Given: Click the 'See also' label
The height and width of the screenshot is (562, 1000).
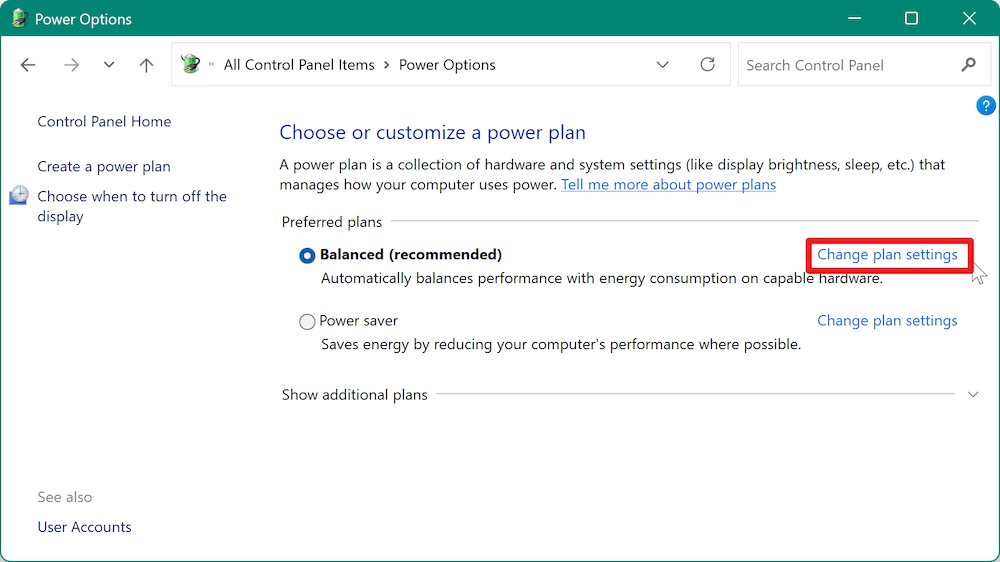Looking at the screenshot, I should pyautogui.click(x=64, y=497).
